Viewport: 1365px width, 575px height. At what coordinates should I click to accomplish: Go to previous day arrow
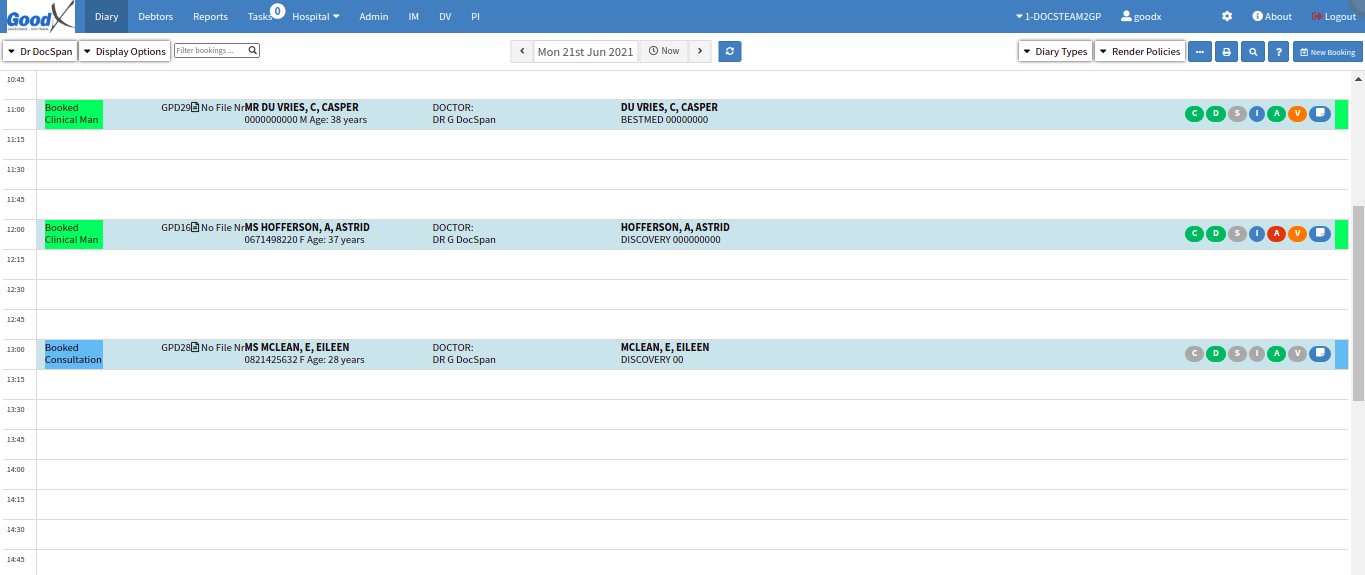[x=522, y=51]
